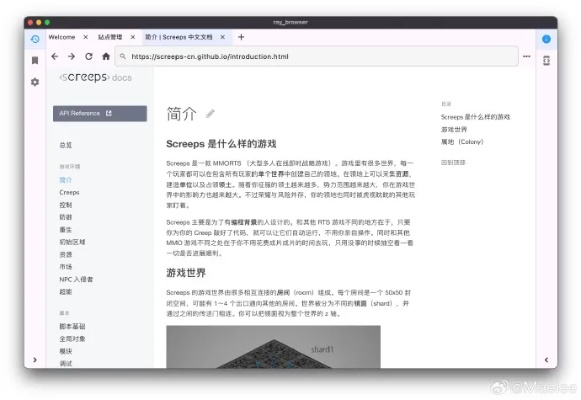Close the Welcome tab
This screenshot has height=400, width=581.
[86, 37]
